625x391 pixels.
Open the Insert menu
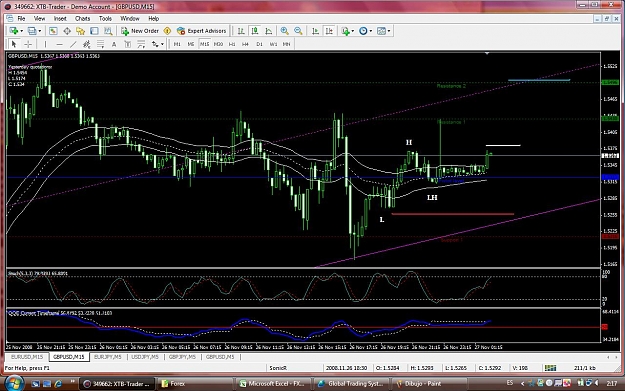pyautogui.click(x=60, y=18)
